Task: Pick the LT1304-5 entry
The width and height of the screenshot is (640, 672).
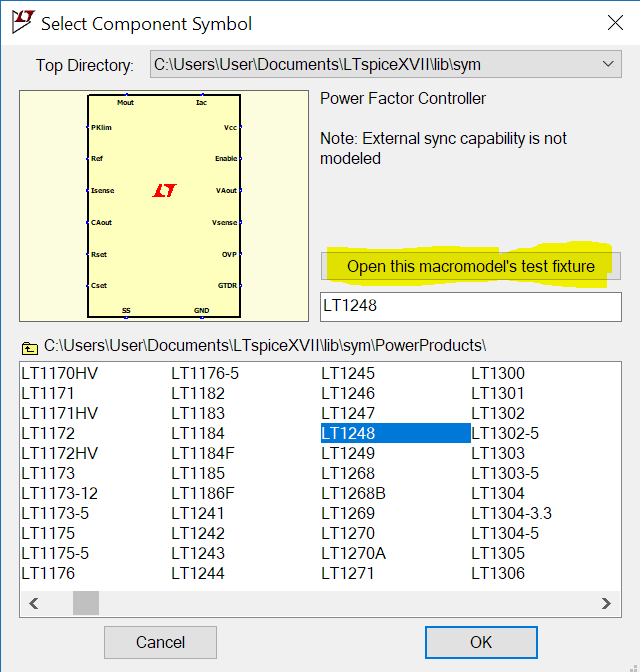Action: [x=505, y=533]
